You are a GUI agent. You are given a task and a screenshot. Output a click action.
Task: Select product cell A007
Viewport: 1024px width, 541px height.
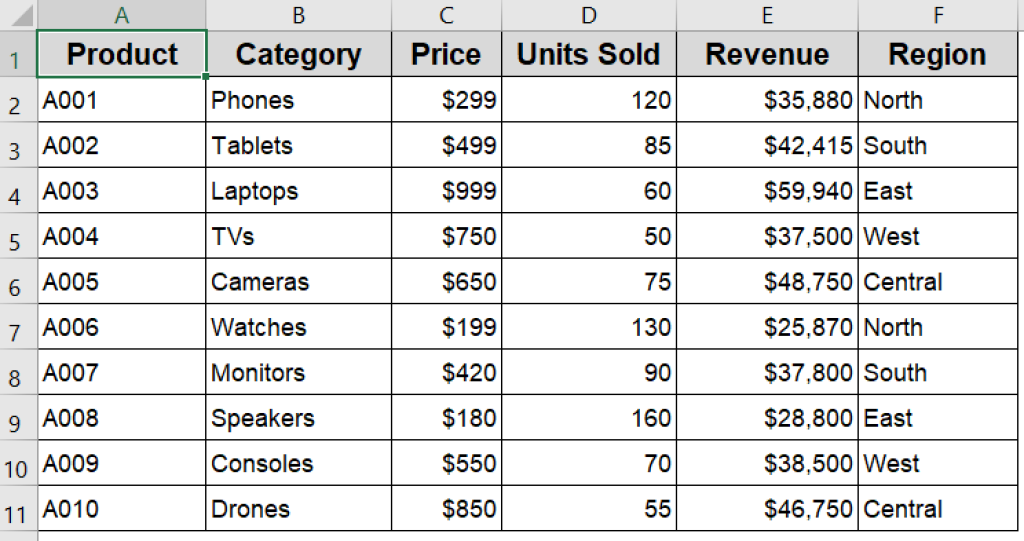(x=121, y=373)
